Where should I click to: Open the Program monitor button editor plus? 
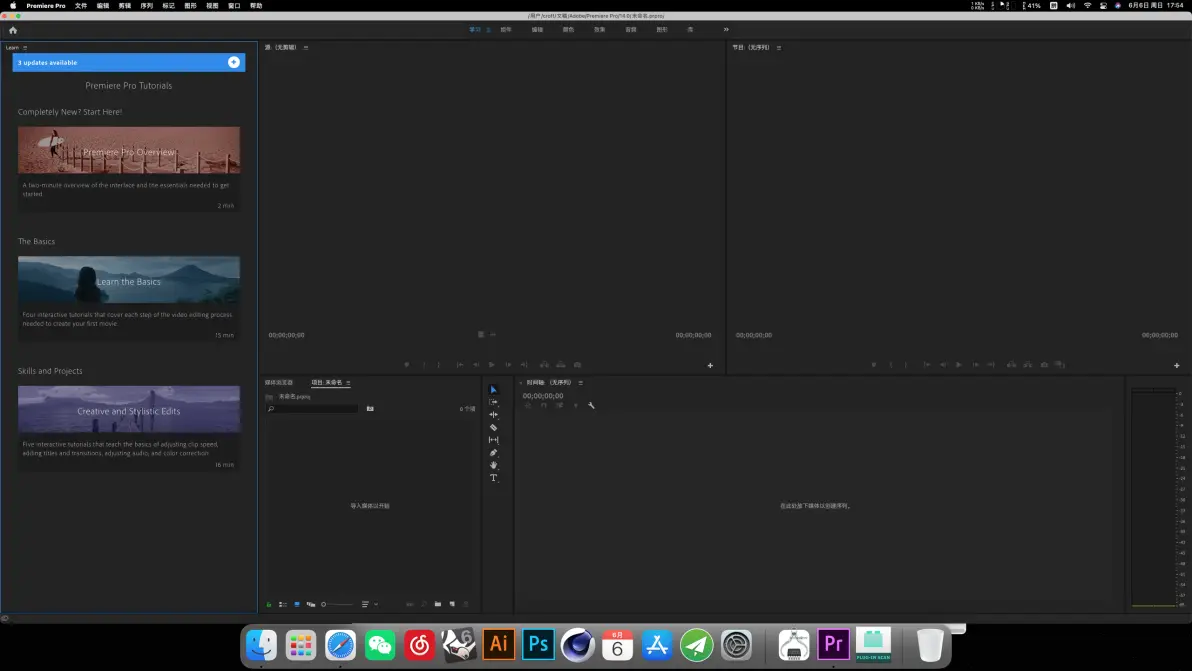pos(1177,366)
